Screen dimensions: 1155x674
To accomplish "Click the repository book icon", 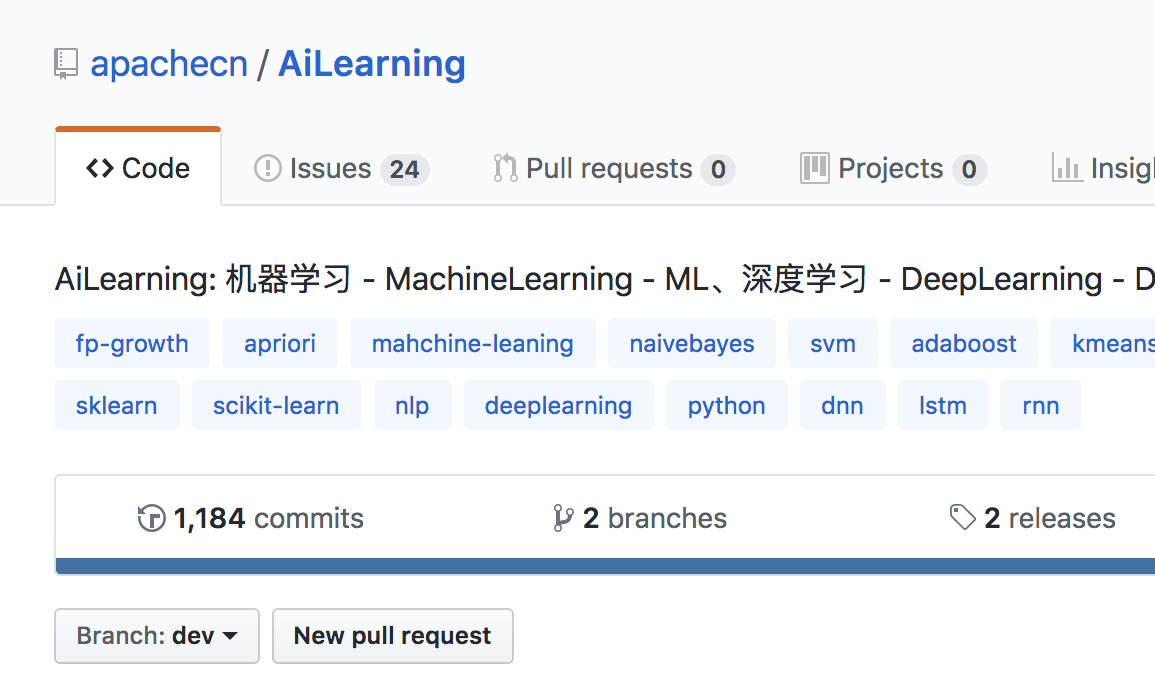I will [x=66, y=64].
